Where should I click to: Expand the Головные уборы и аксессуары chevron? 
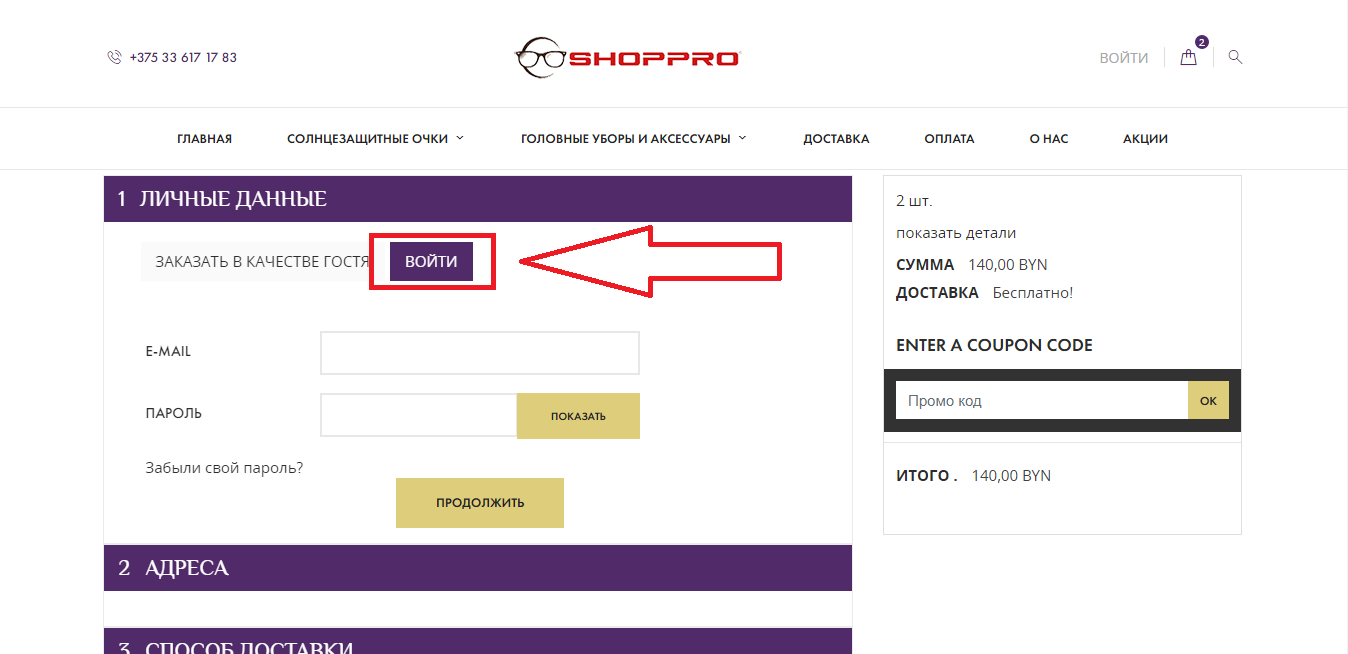click(x=742, y=138)
